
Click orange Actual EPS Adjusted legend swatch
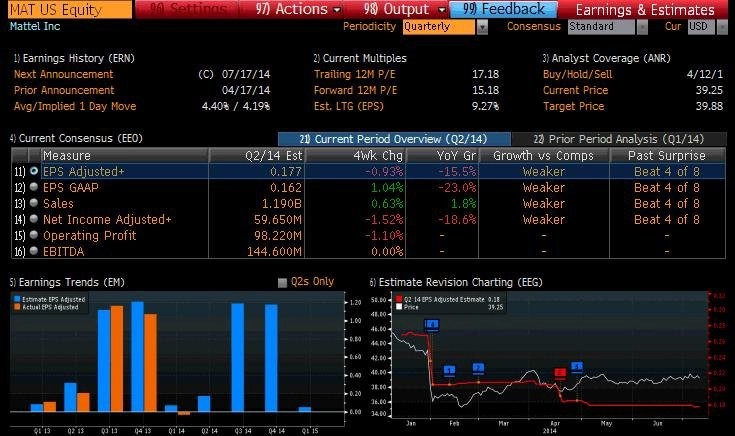(x=17, y=307)
